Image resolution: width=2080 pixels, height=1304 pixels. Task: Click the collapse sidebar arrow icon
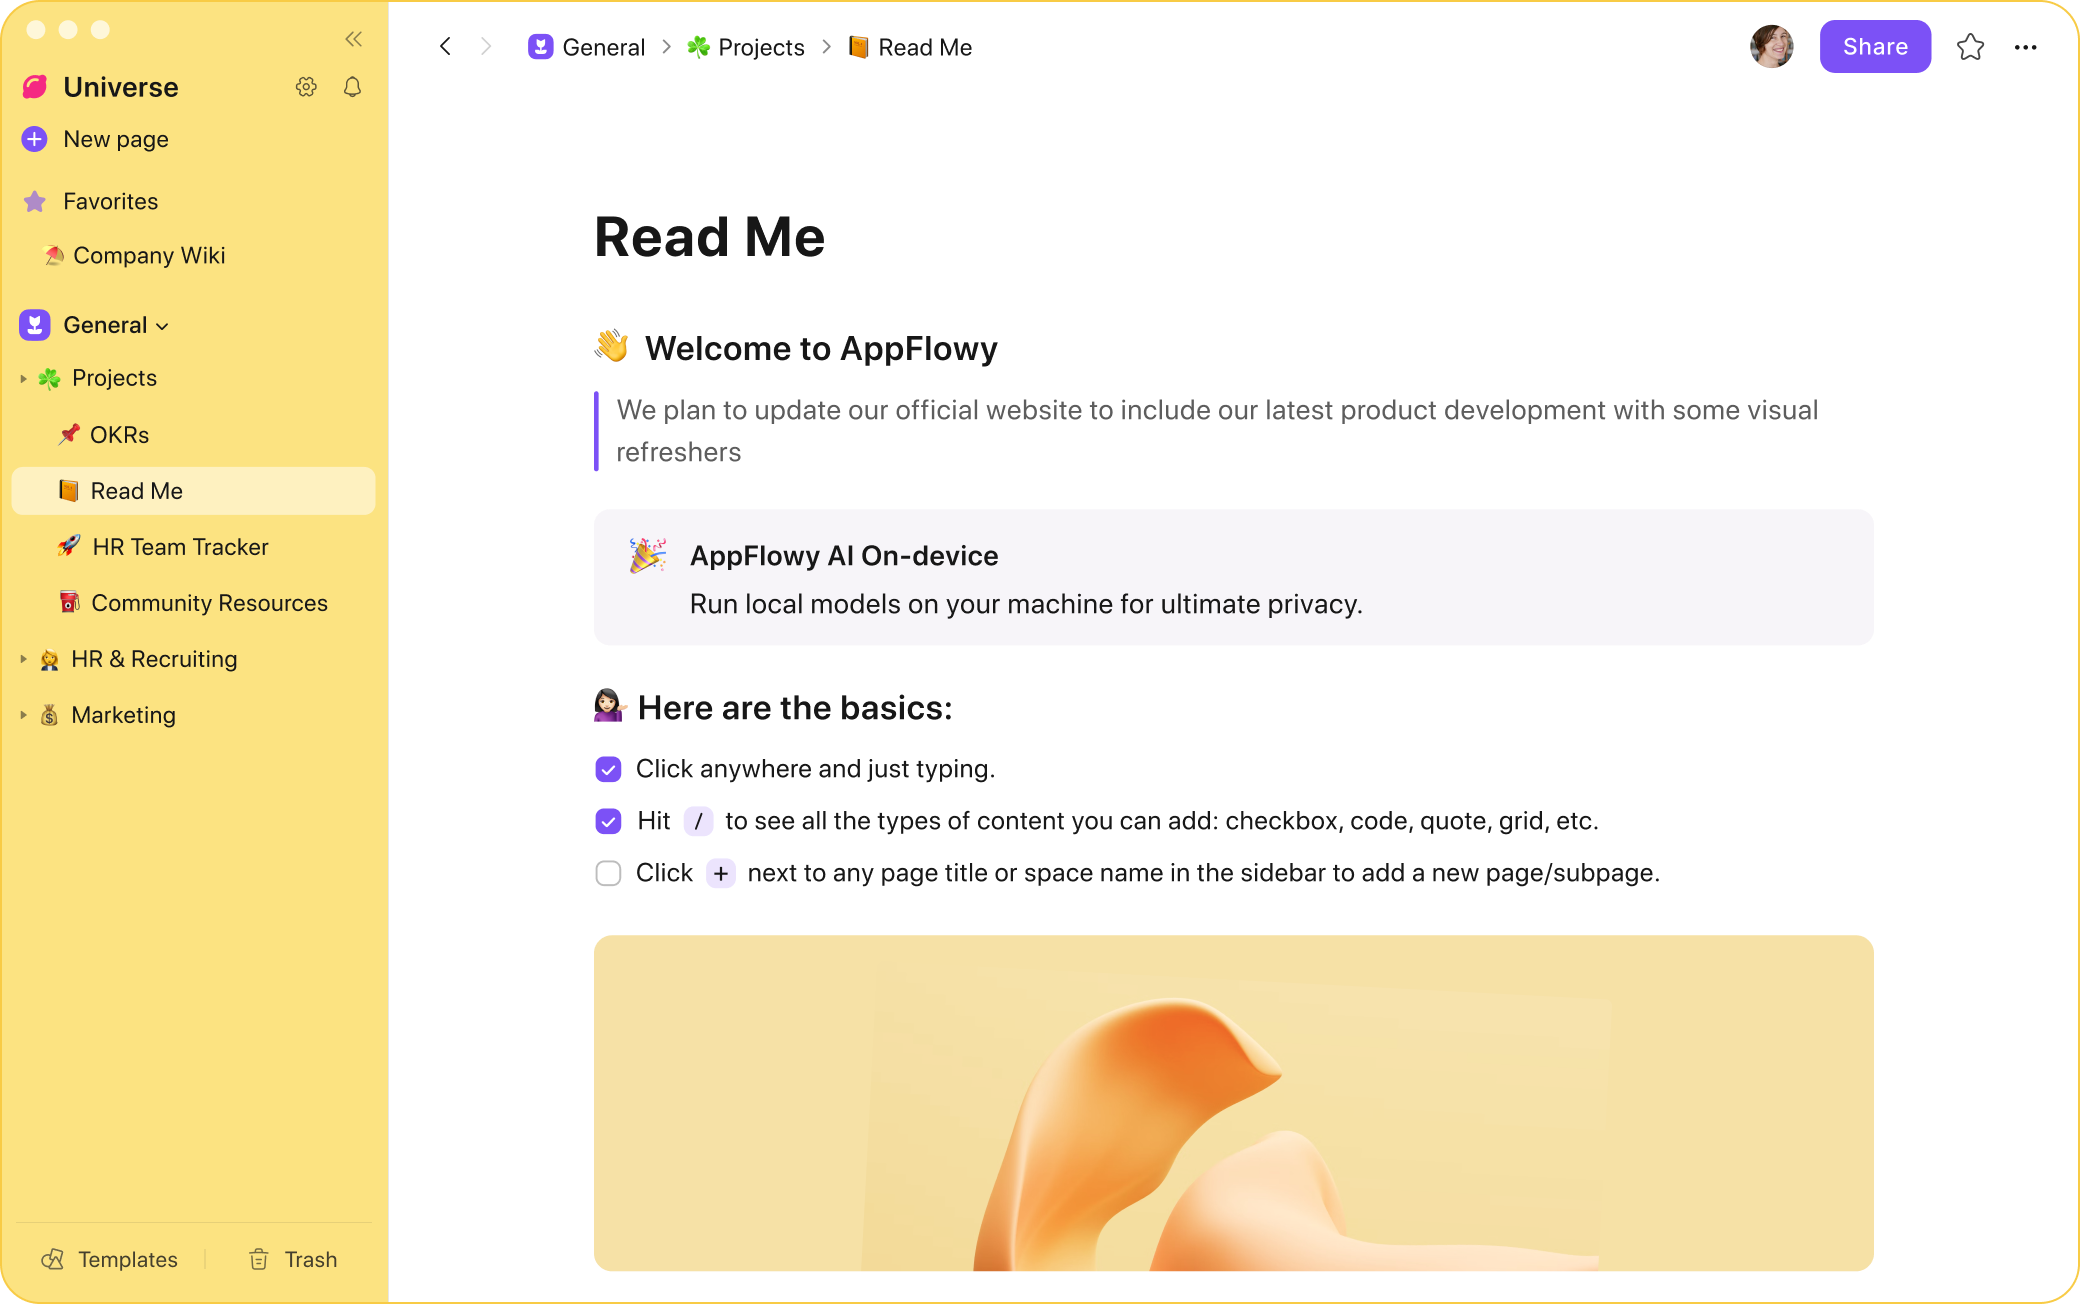pyautogui.click(x=353, y=38)
